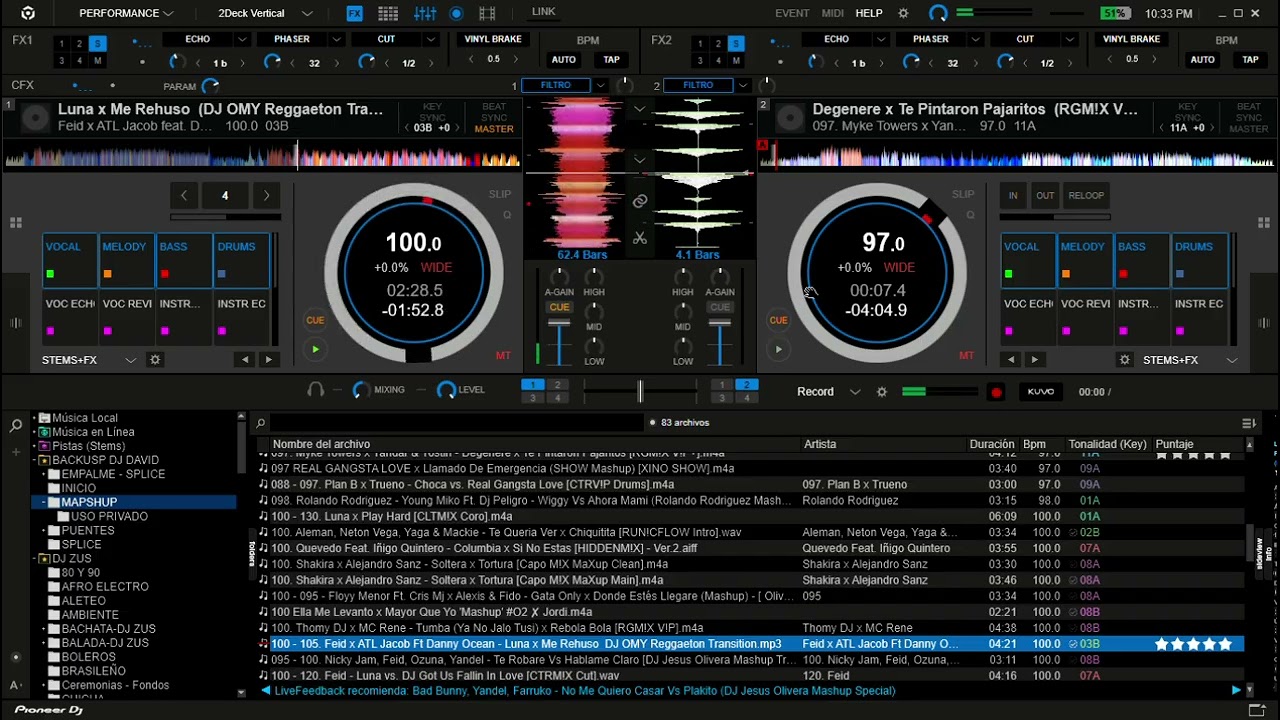
Task: Toggle channel 1 headphone CUE in mixer
Action: click(x=559, y=308)
